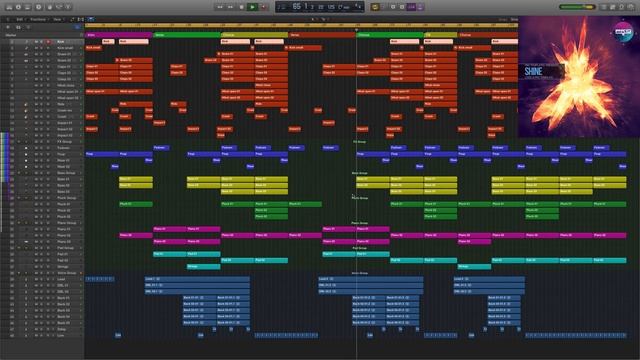Toggle the purple Metronome button
This screenshot has width=640, height=360.
(420, 7)
